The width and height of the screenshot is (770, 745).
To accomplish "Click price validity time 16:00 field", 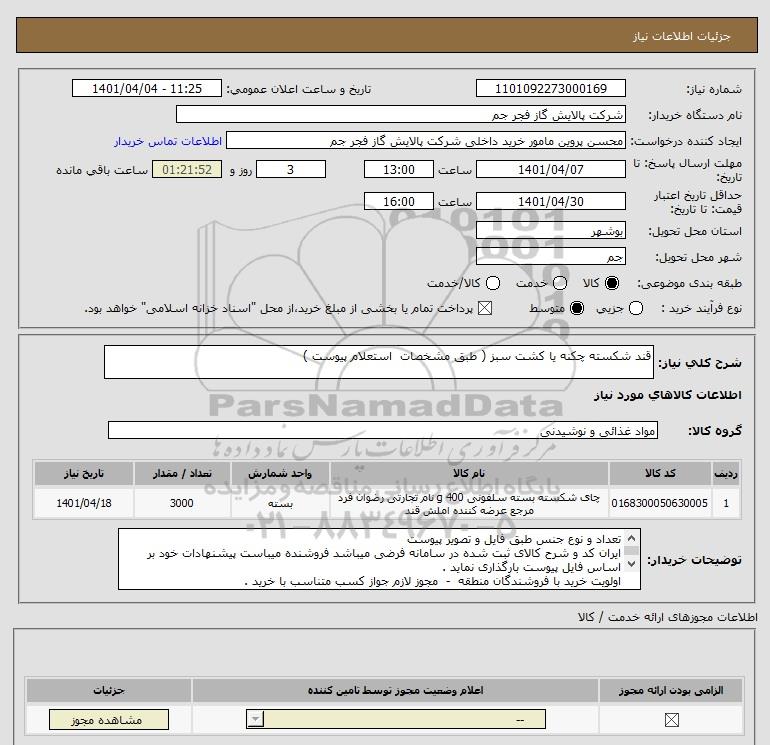I will click(399, 201).
